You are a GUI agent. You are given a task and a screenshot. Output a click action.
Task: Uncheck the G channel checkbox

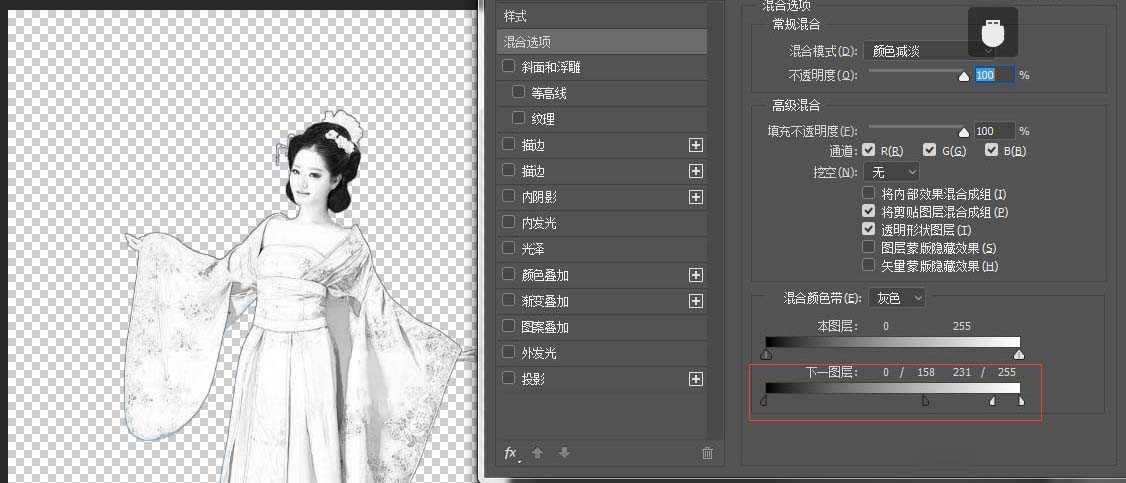(930, 150)
